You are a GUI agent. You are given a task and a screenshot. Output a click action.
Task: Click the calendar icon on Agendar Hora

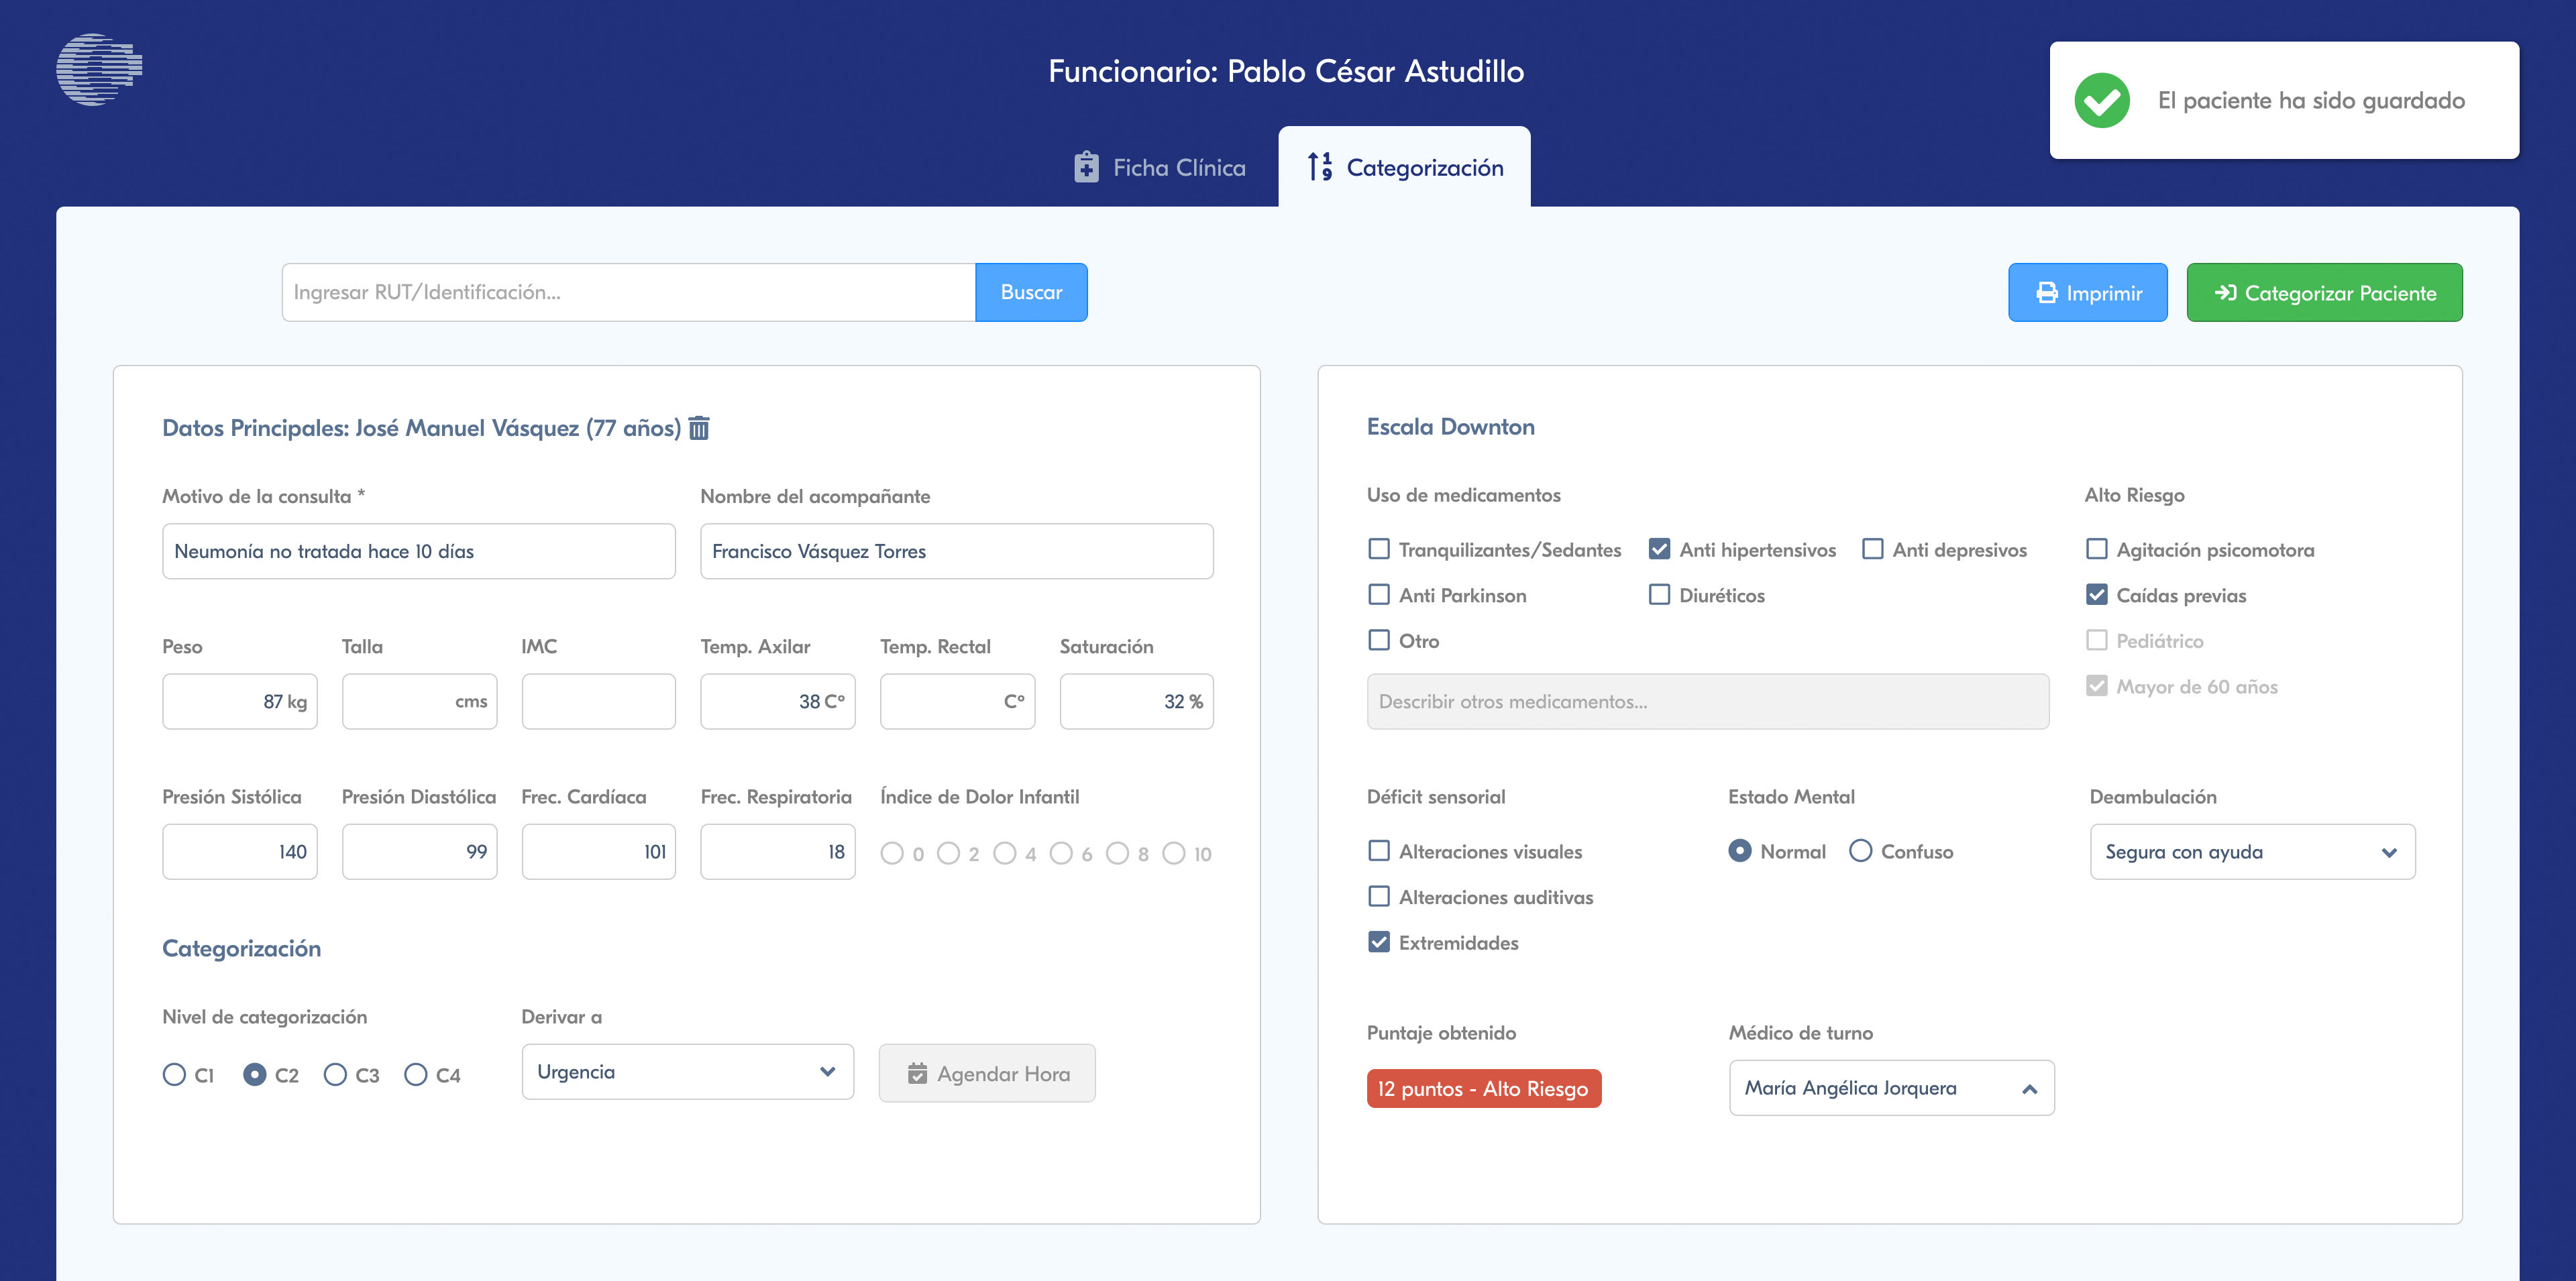click(x=917, y=1074)
